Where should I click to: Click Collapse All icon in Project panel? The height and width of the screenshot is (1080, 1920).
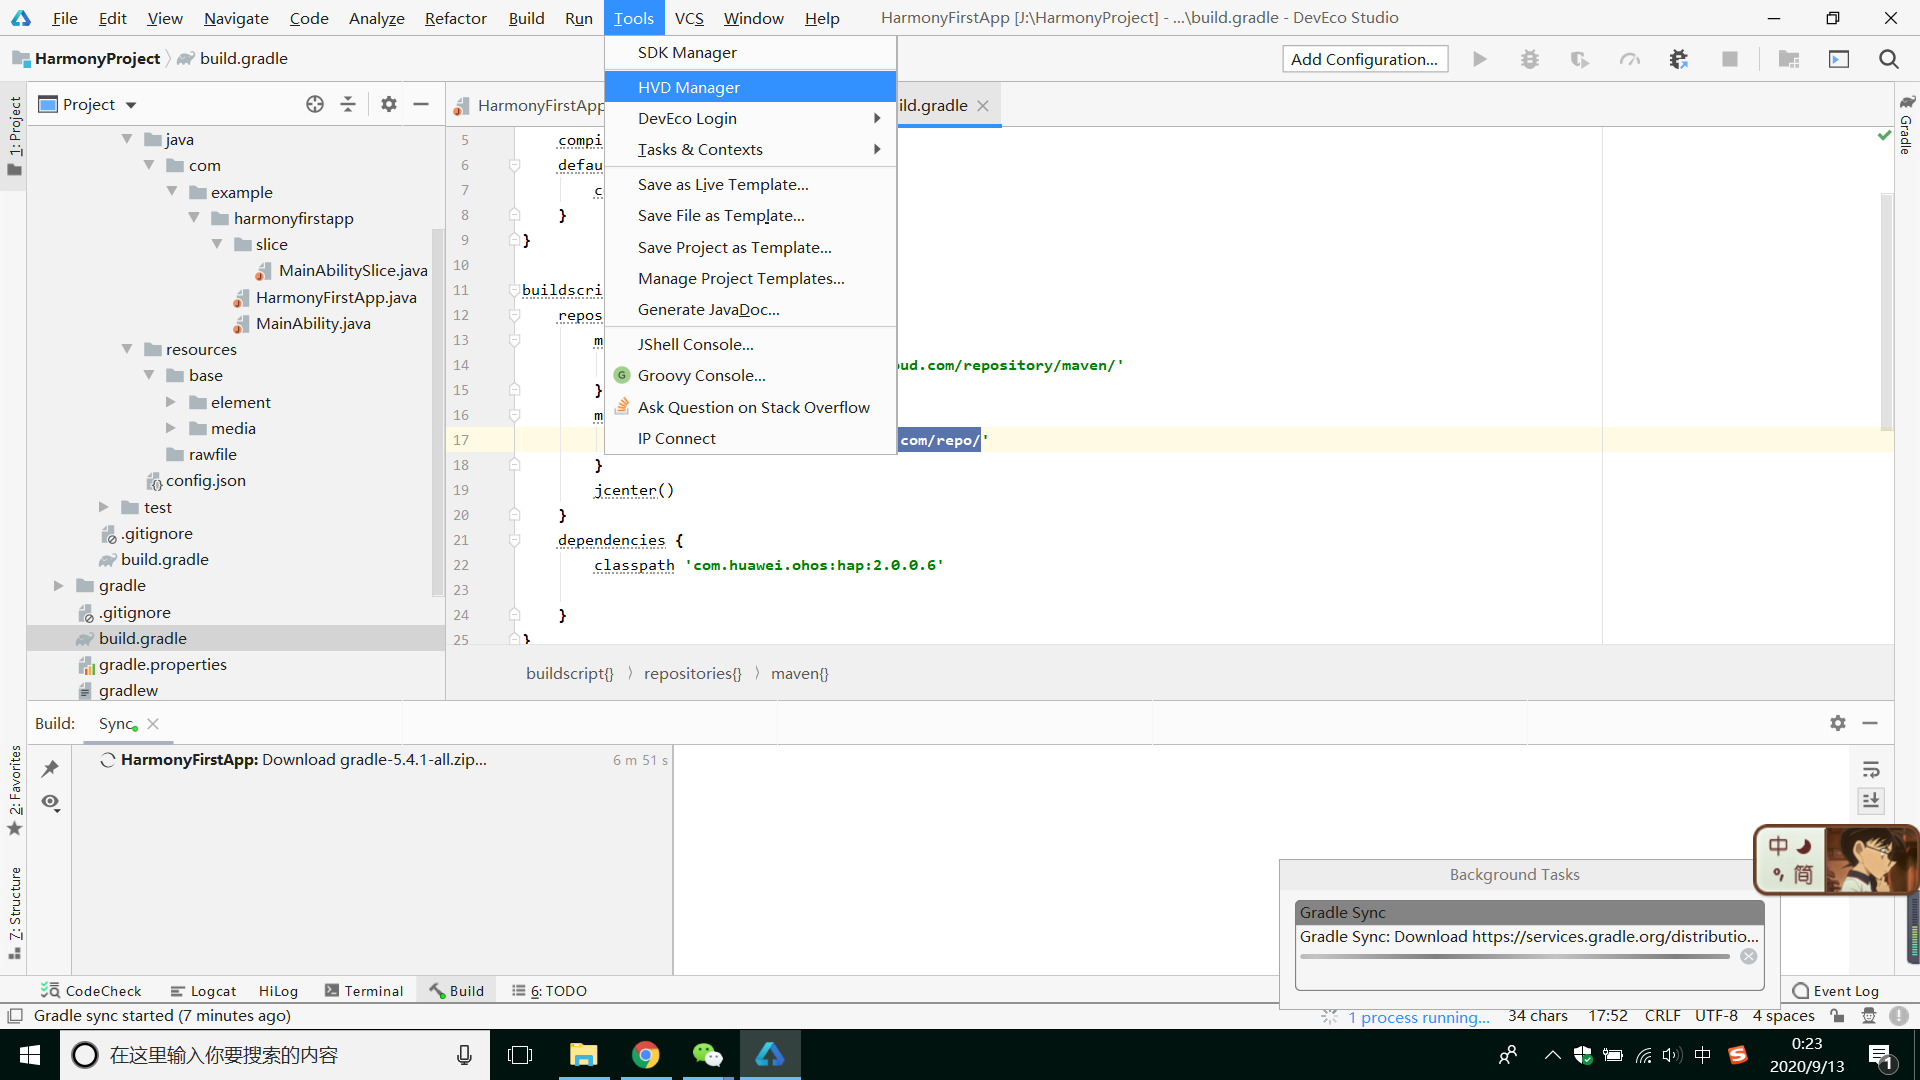(x=348, y=104)
